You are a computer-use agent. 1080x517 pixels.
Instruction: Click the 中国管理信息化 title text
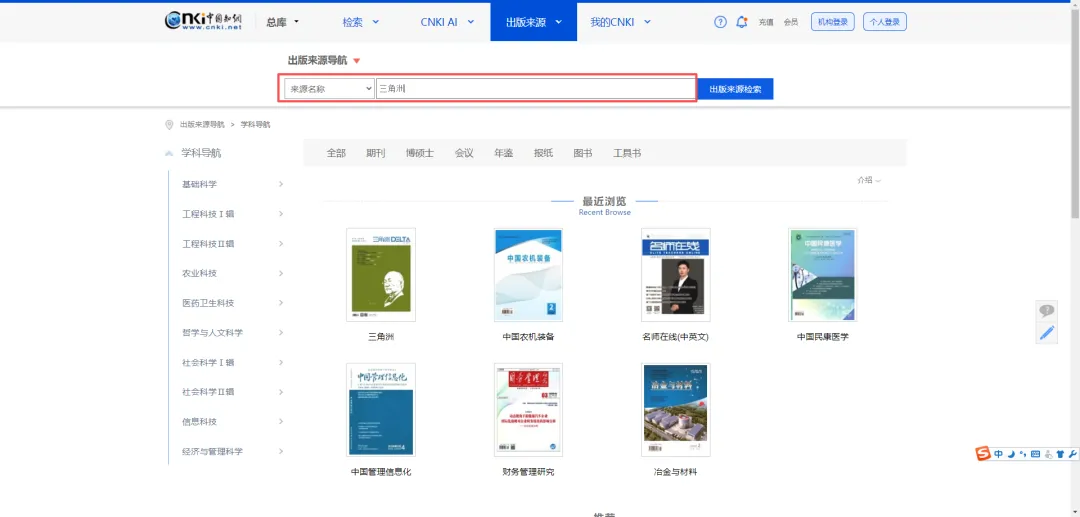click(381, 472)
